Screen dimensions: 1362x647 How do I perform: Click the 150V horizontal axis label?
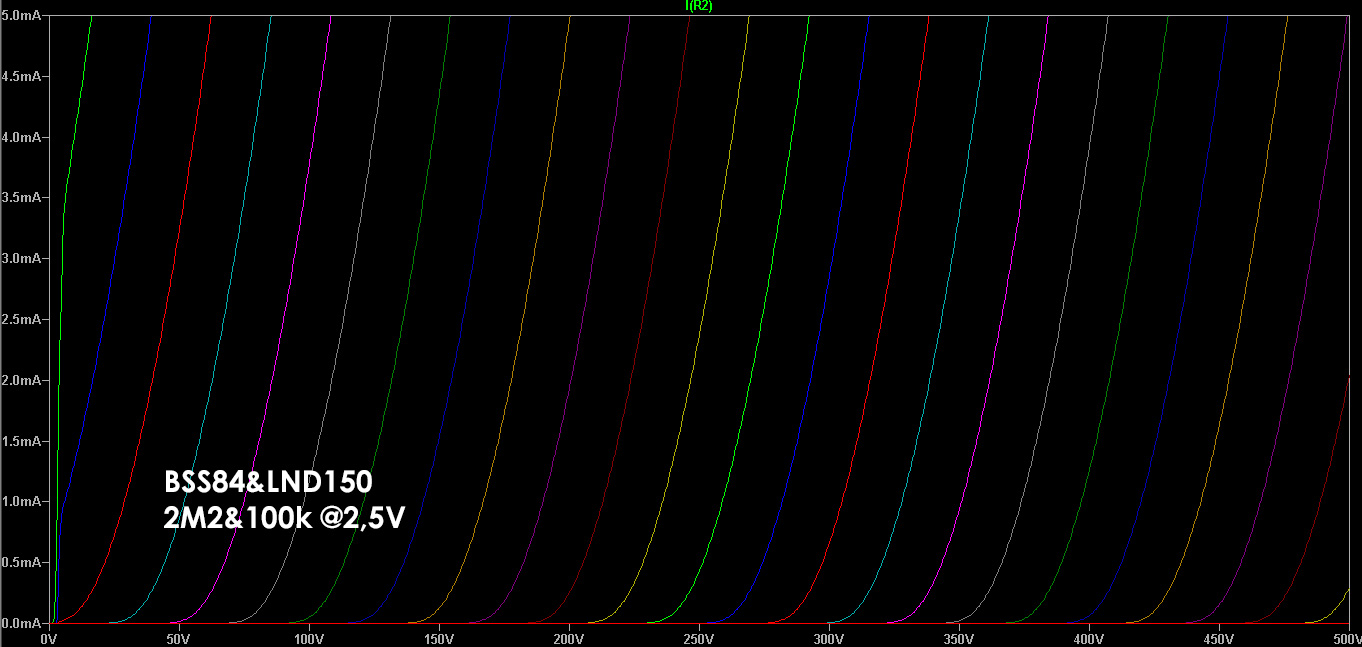tap(438, 638)
